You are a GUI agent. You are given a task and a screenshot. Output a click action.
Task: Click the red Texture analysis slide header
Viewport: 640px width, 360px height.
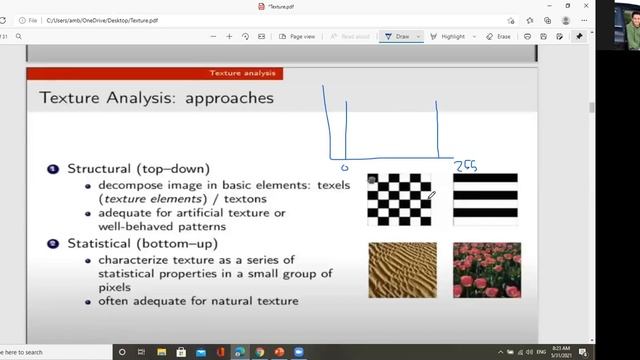tap(155, 73)
